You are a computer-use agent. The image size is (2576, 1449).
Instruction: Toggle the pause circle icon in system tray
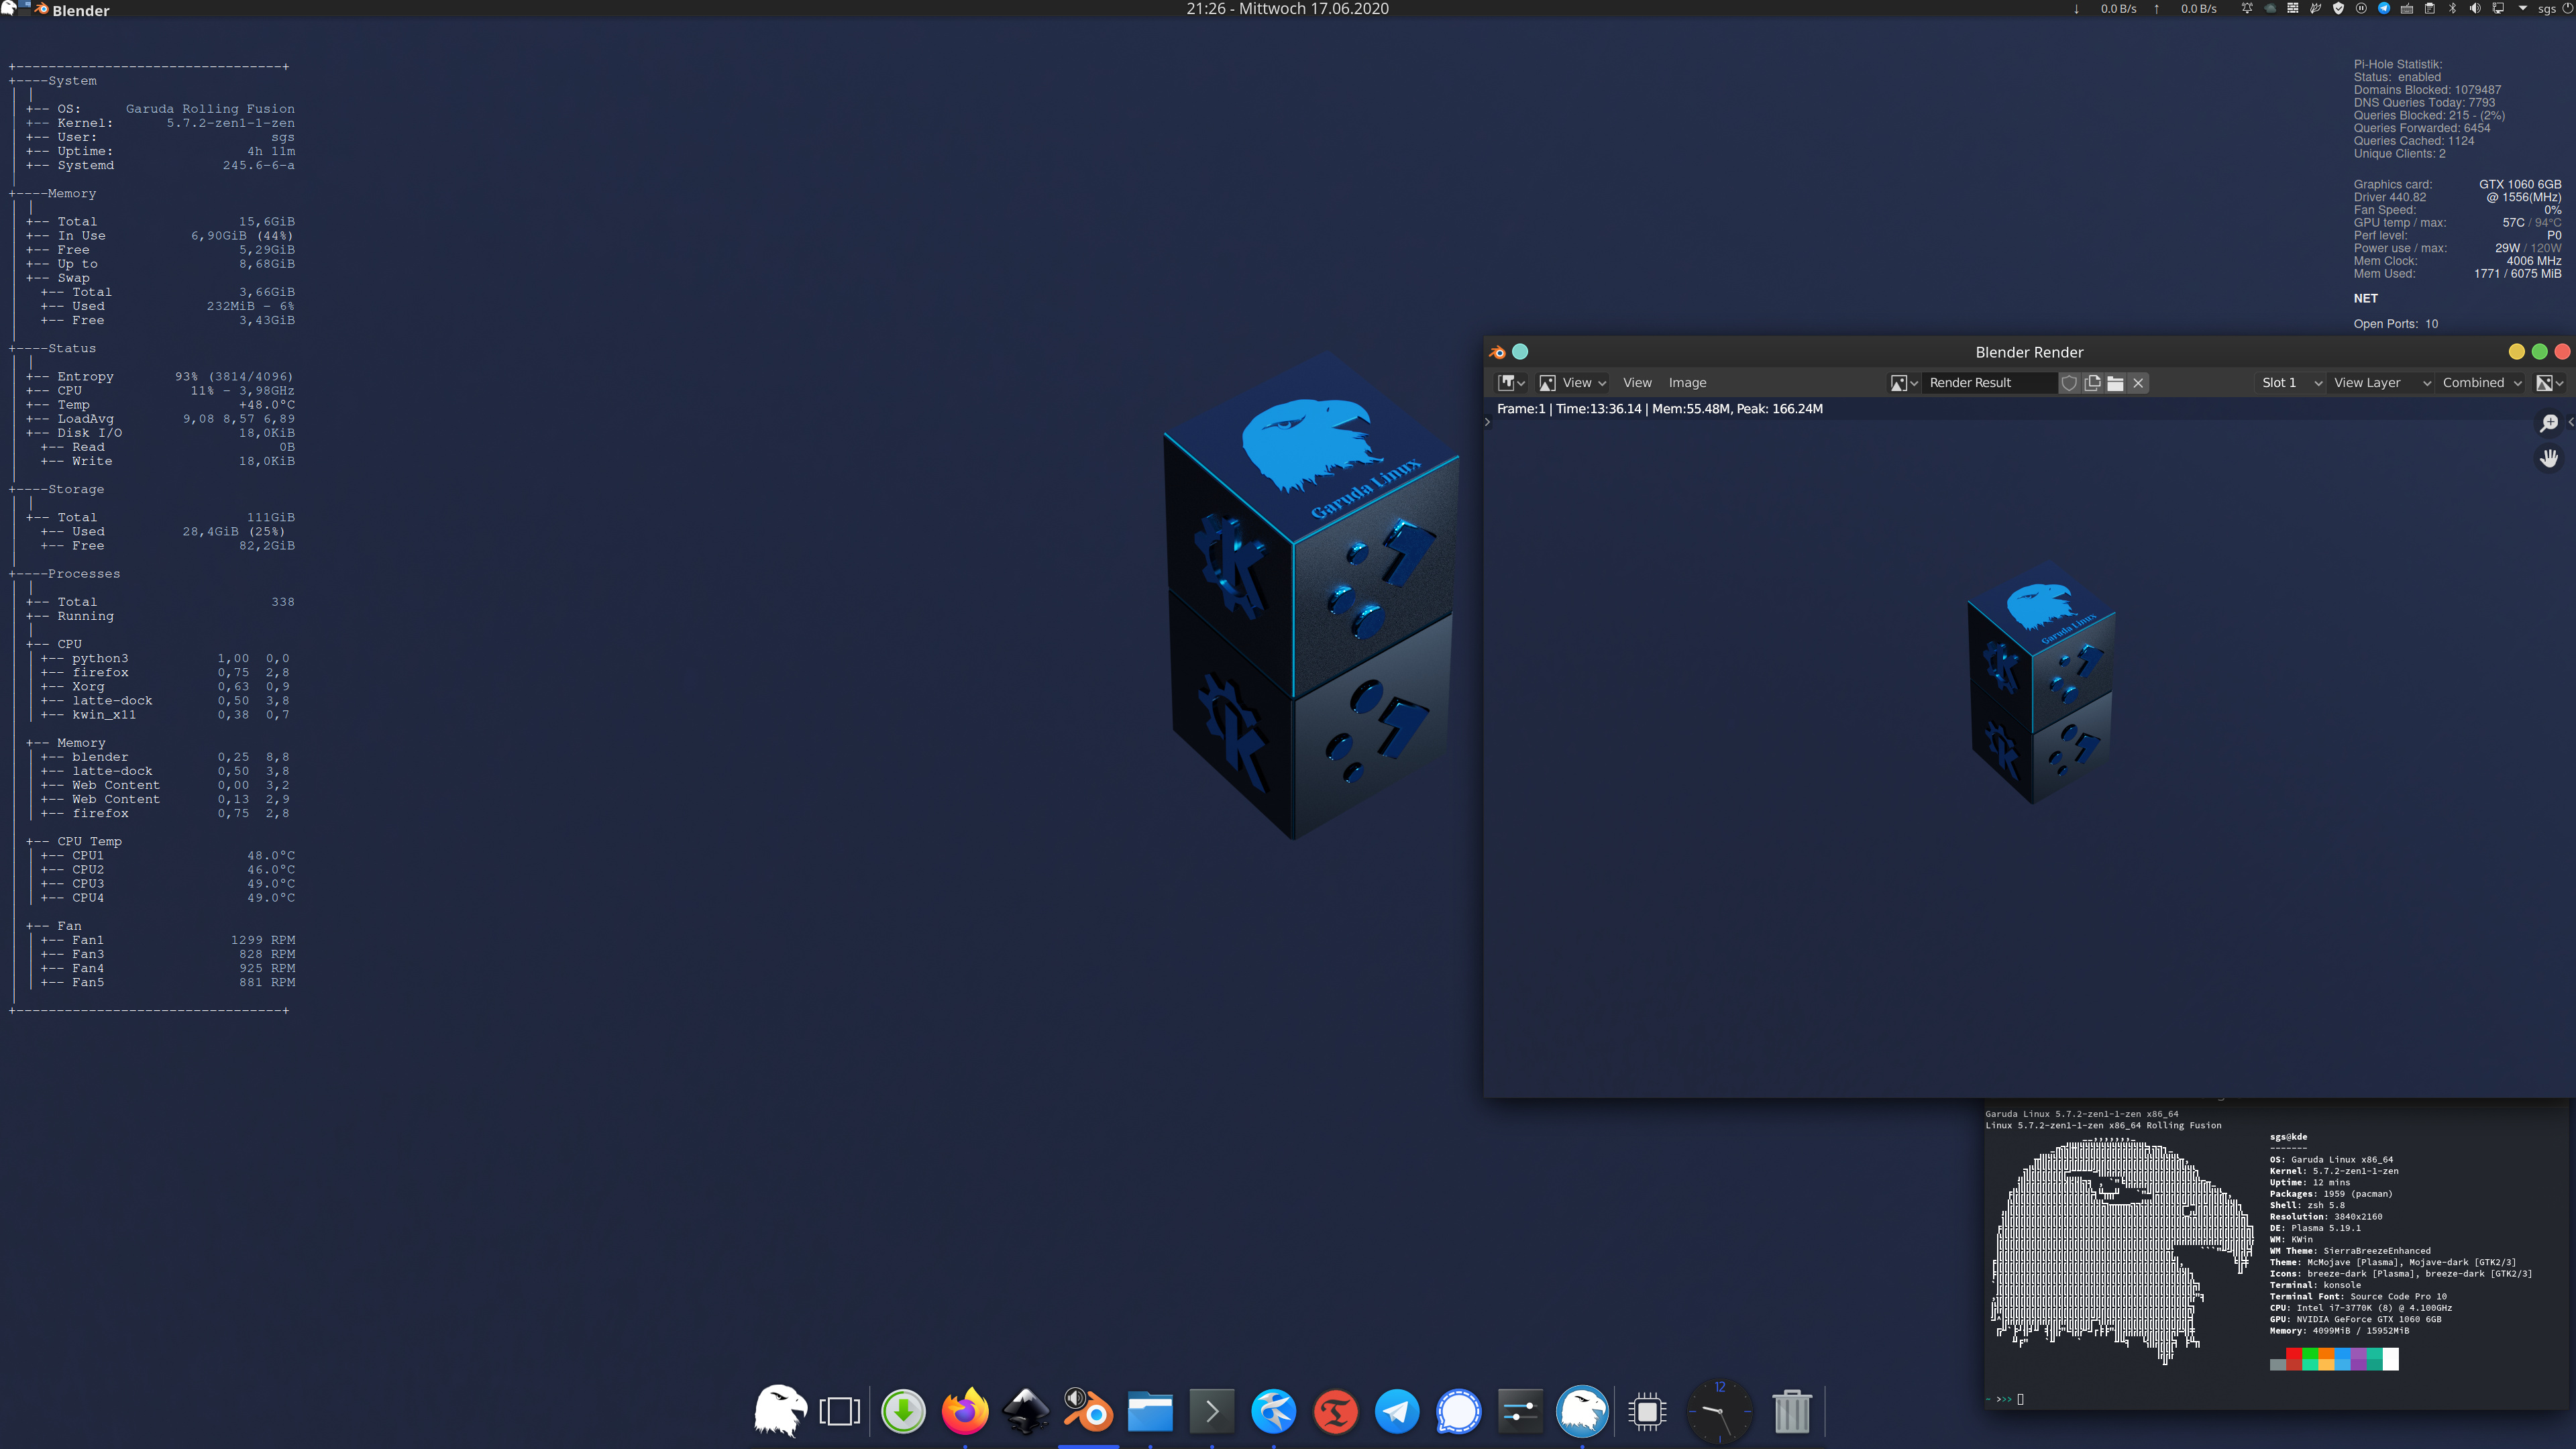[x=2361, y=8]
